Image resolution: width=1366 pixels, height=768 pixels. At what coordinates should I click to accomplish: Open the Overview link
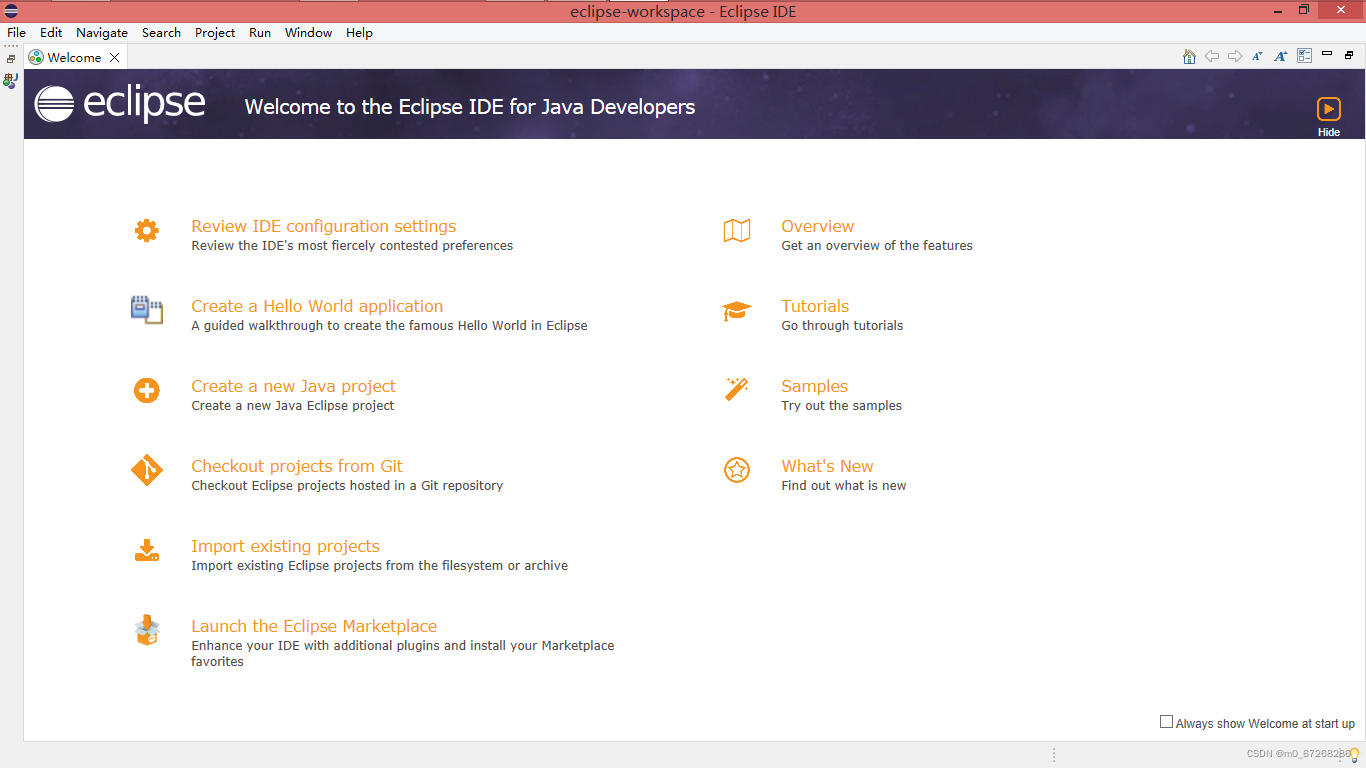(817, 226)
